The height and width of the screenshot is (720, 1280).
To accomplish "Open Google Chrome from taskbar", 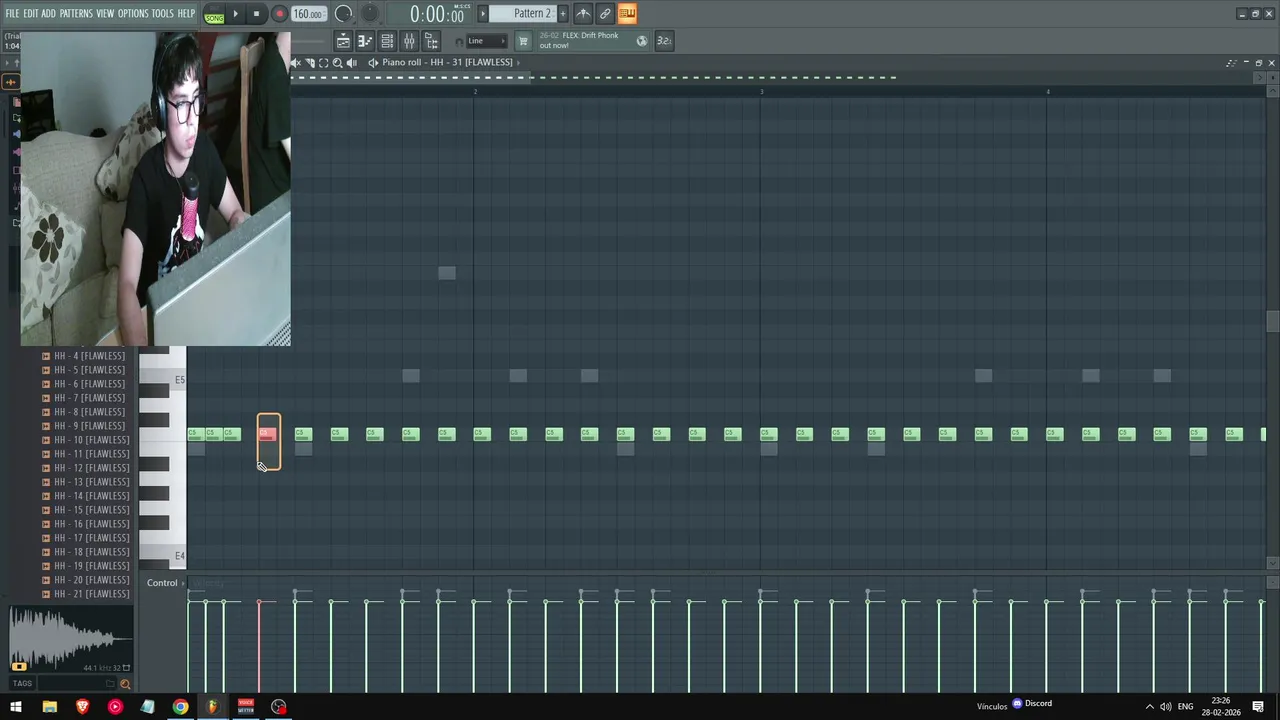I will pos(180,707).
